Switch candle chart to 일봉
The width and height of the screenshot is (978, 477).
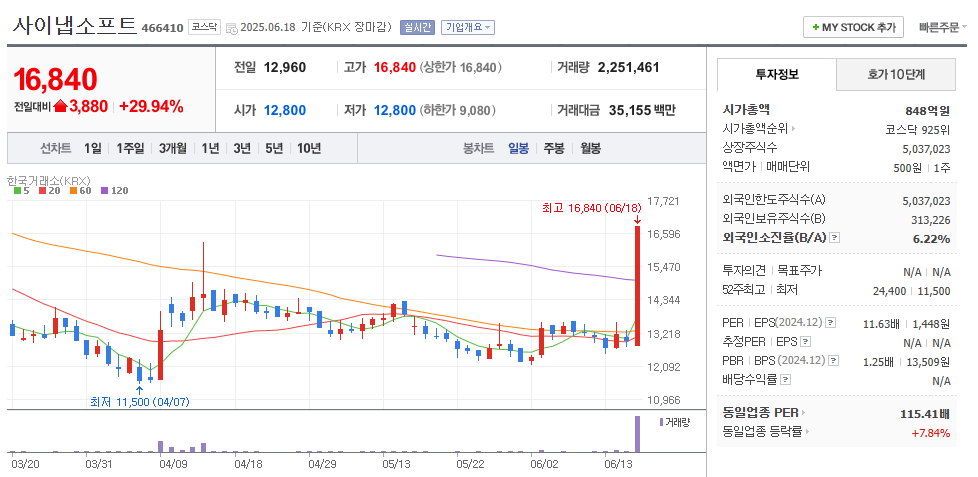click(518, 148)
